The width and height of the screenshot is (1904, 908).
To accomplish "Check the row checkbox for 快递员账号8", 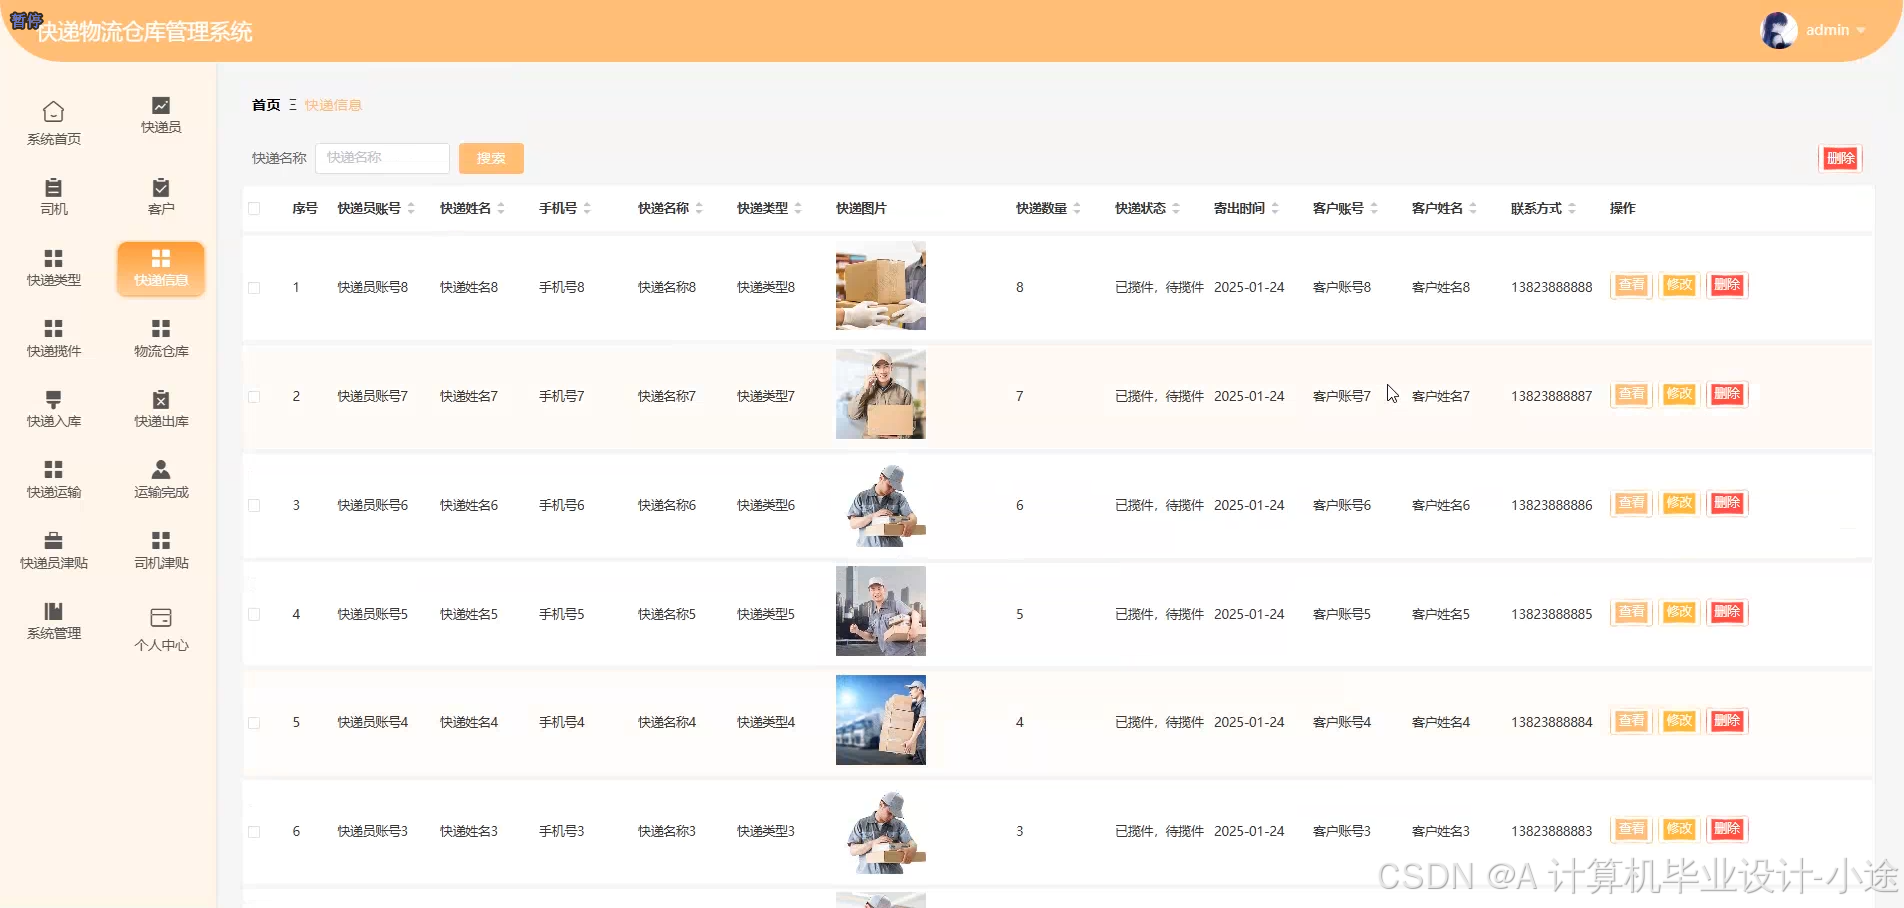I will click(253, 287).
